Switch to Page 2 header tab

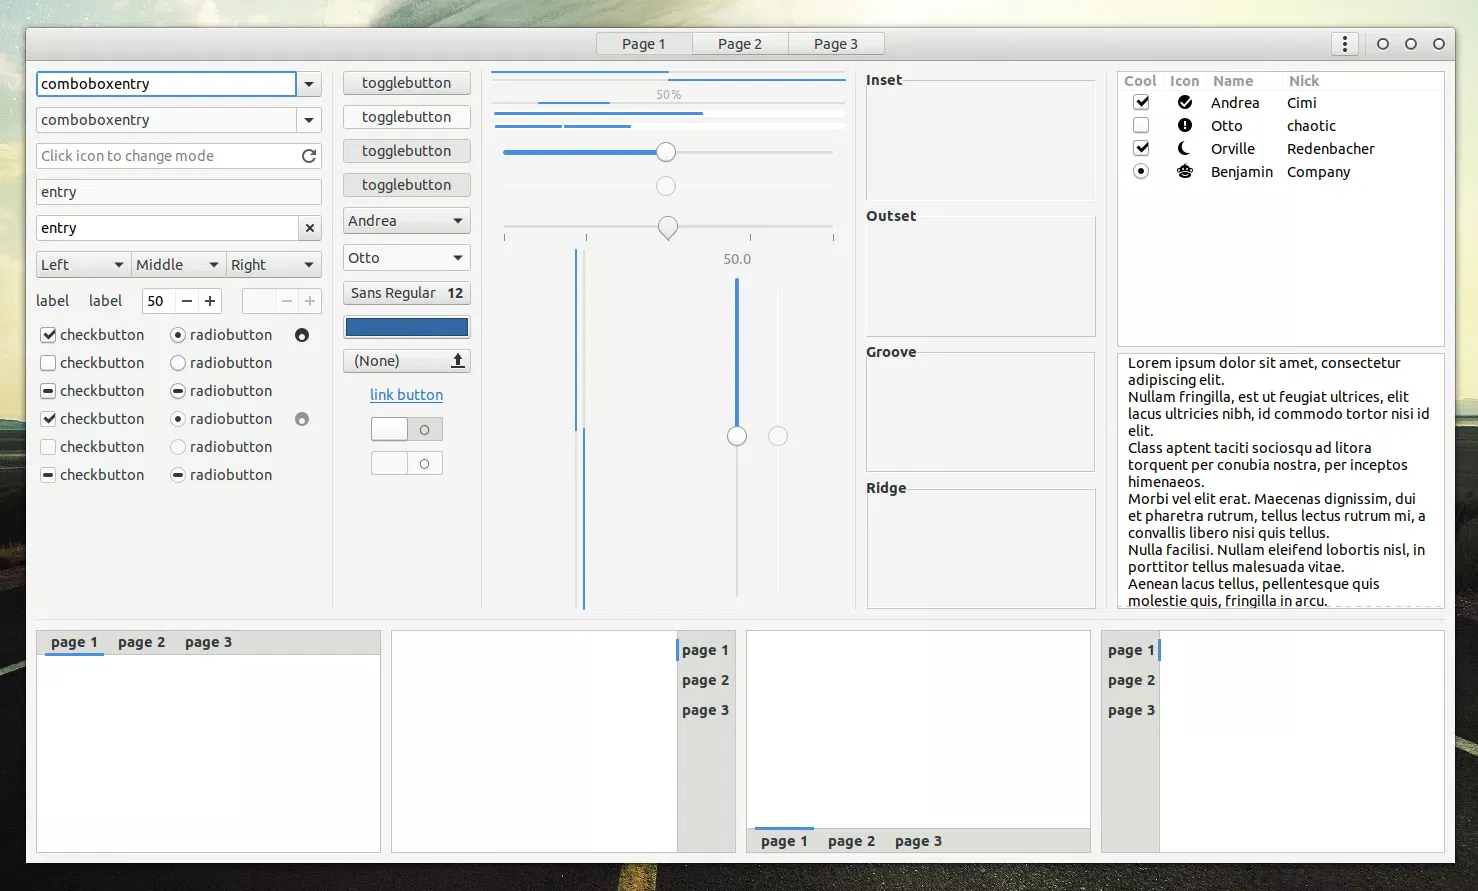pyautogui.click(x=739, y=44)
